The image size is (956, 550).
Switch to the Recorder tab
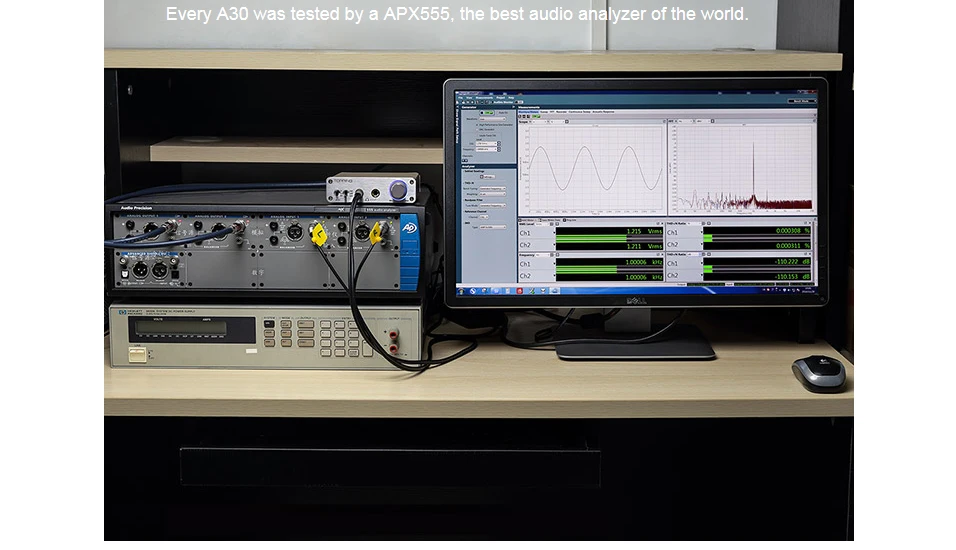561,112
